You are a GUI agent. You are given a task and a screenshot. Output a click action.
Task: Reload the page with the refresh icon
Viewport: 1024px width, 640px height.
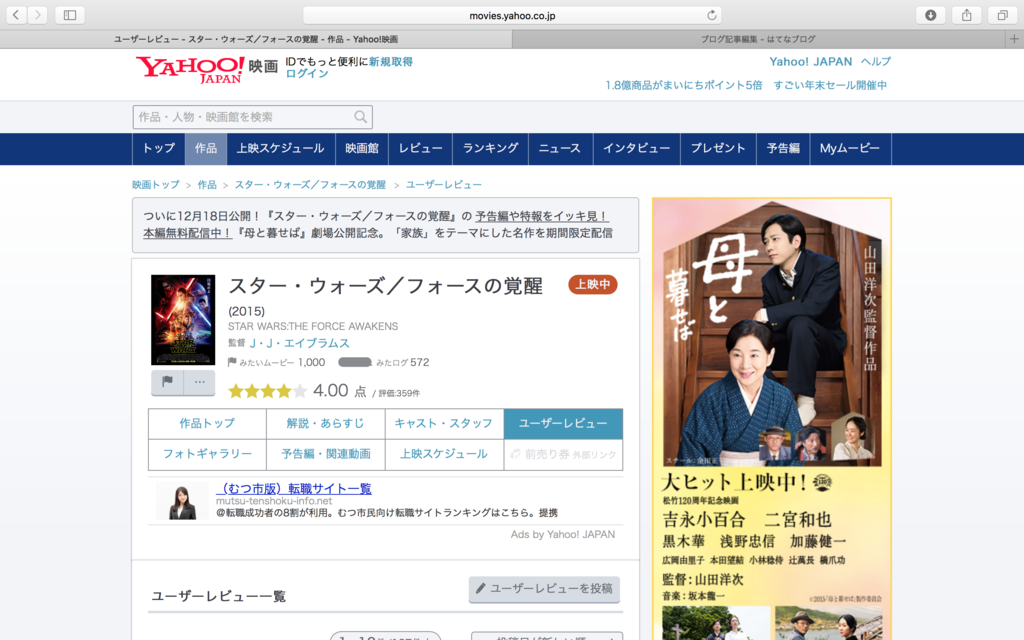point(711,15)
